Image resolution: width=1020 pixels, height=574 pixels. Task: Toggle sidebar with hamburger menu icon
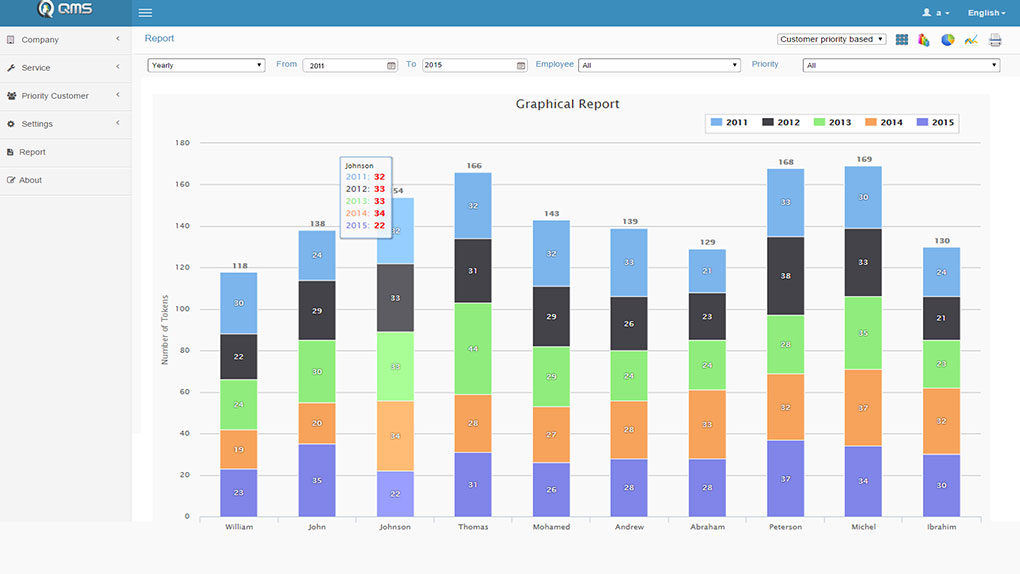tap(146, 13)
